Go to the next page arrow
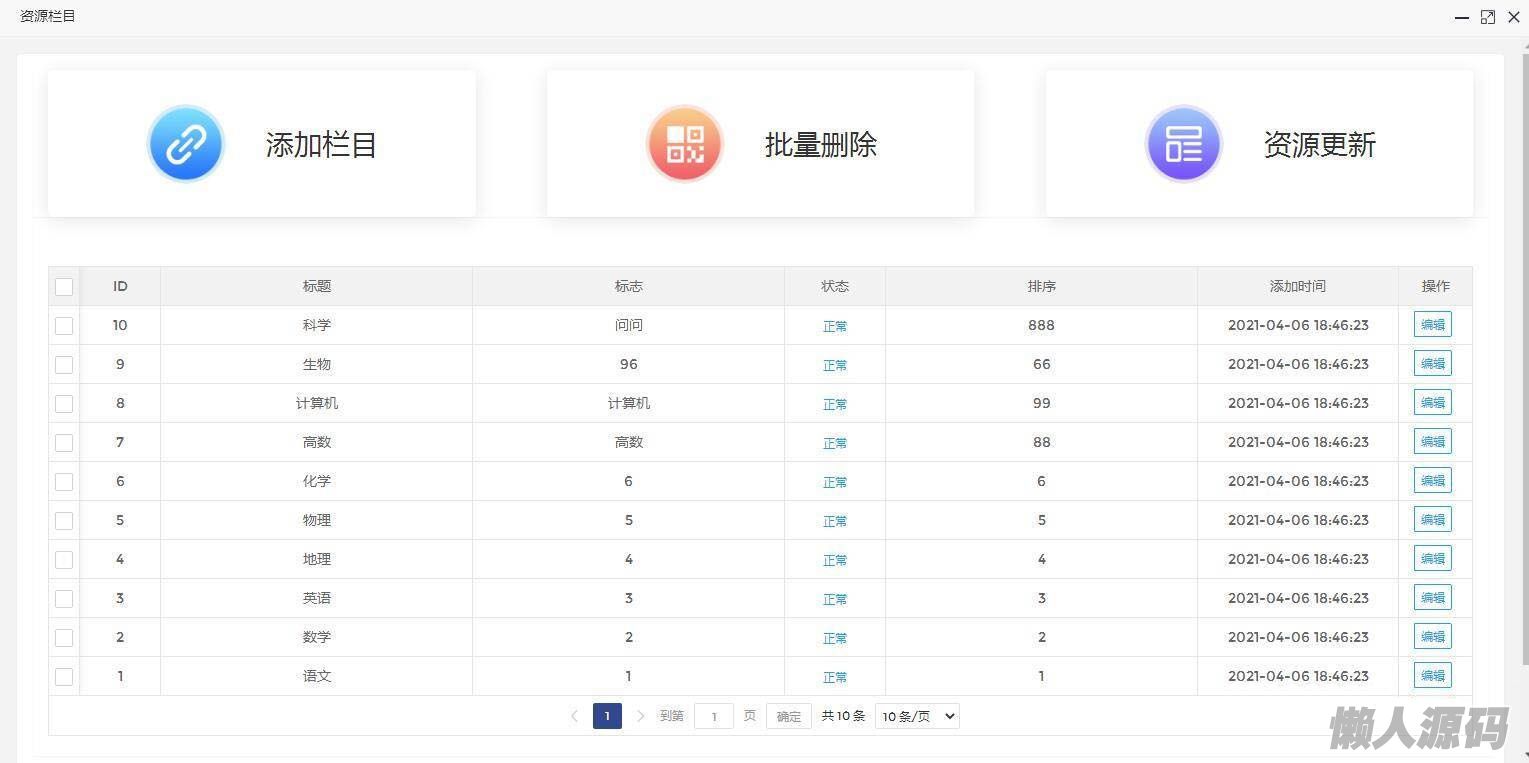Image resolution: width=1529 pixels, height=763 pixels. pos(641,716)
